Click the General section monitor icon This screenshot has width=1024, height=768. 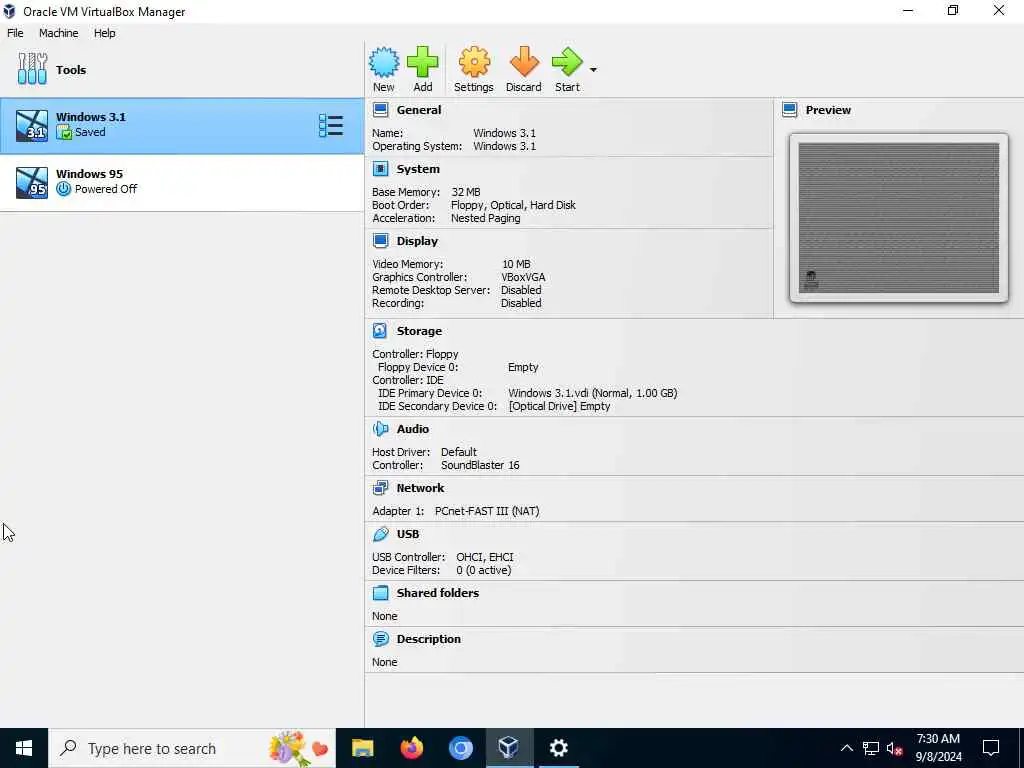pos(380,110)
